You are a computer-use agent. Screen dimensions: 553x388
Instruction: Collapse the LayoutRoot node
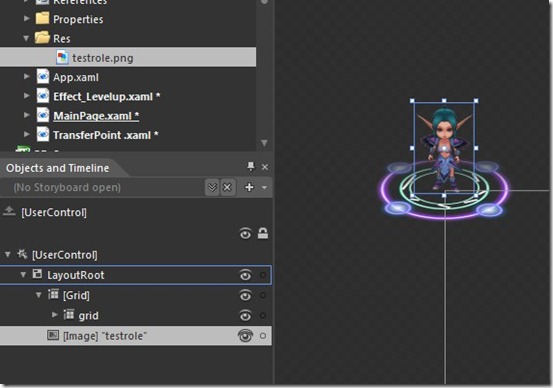[23, 274]
